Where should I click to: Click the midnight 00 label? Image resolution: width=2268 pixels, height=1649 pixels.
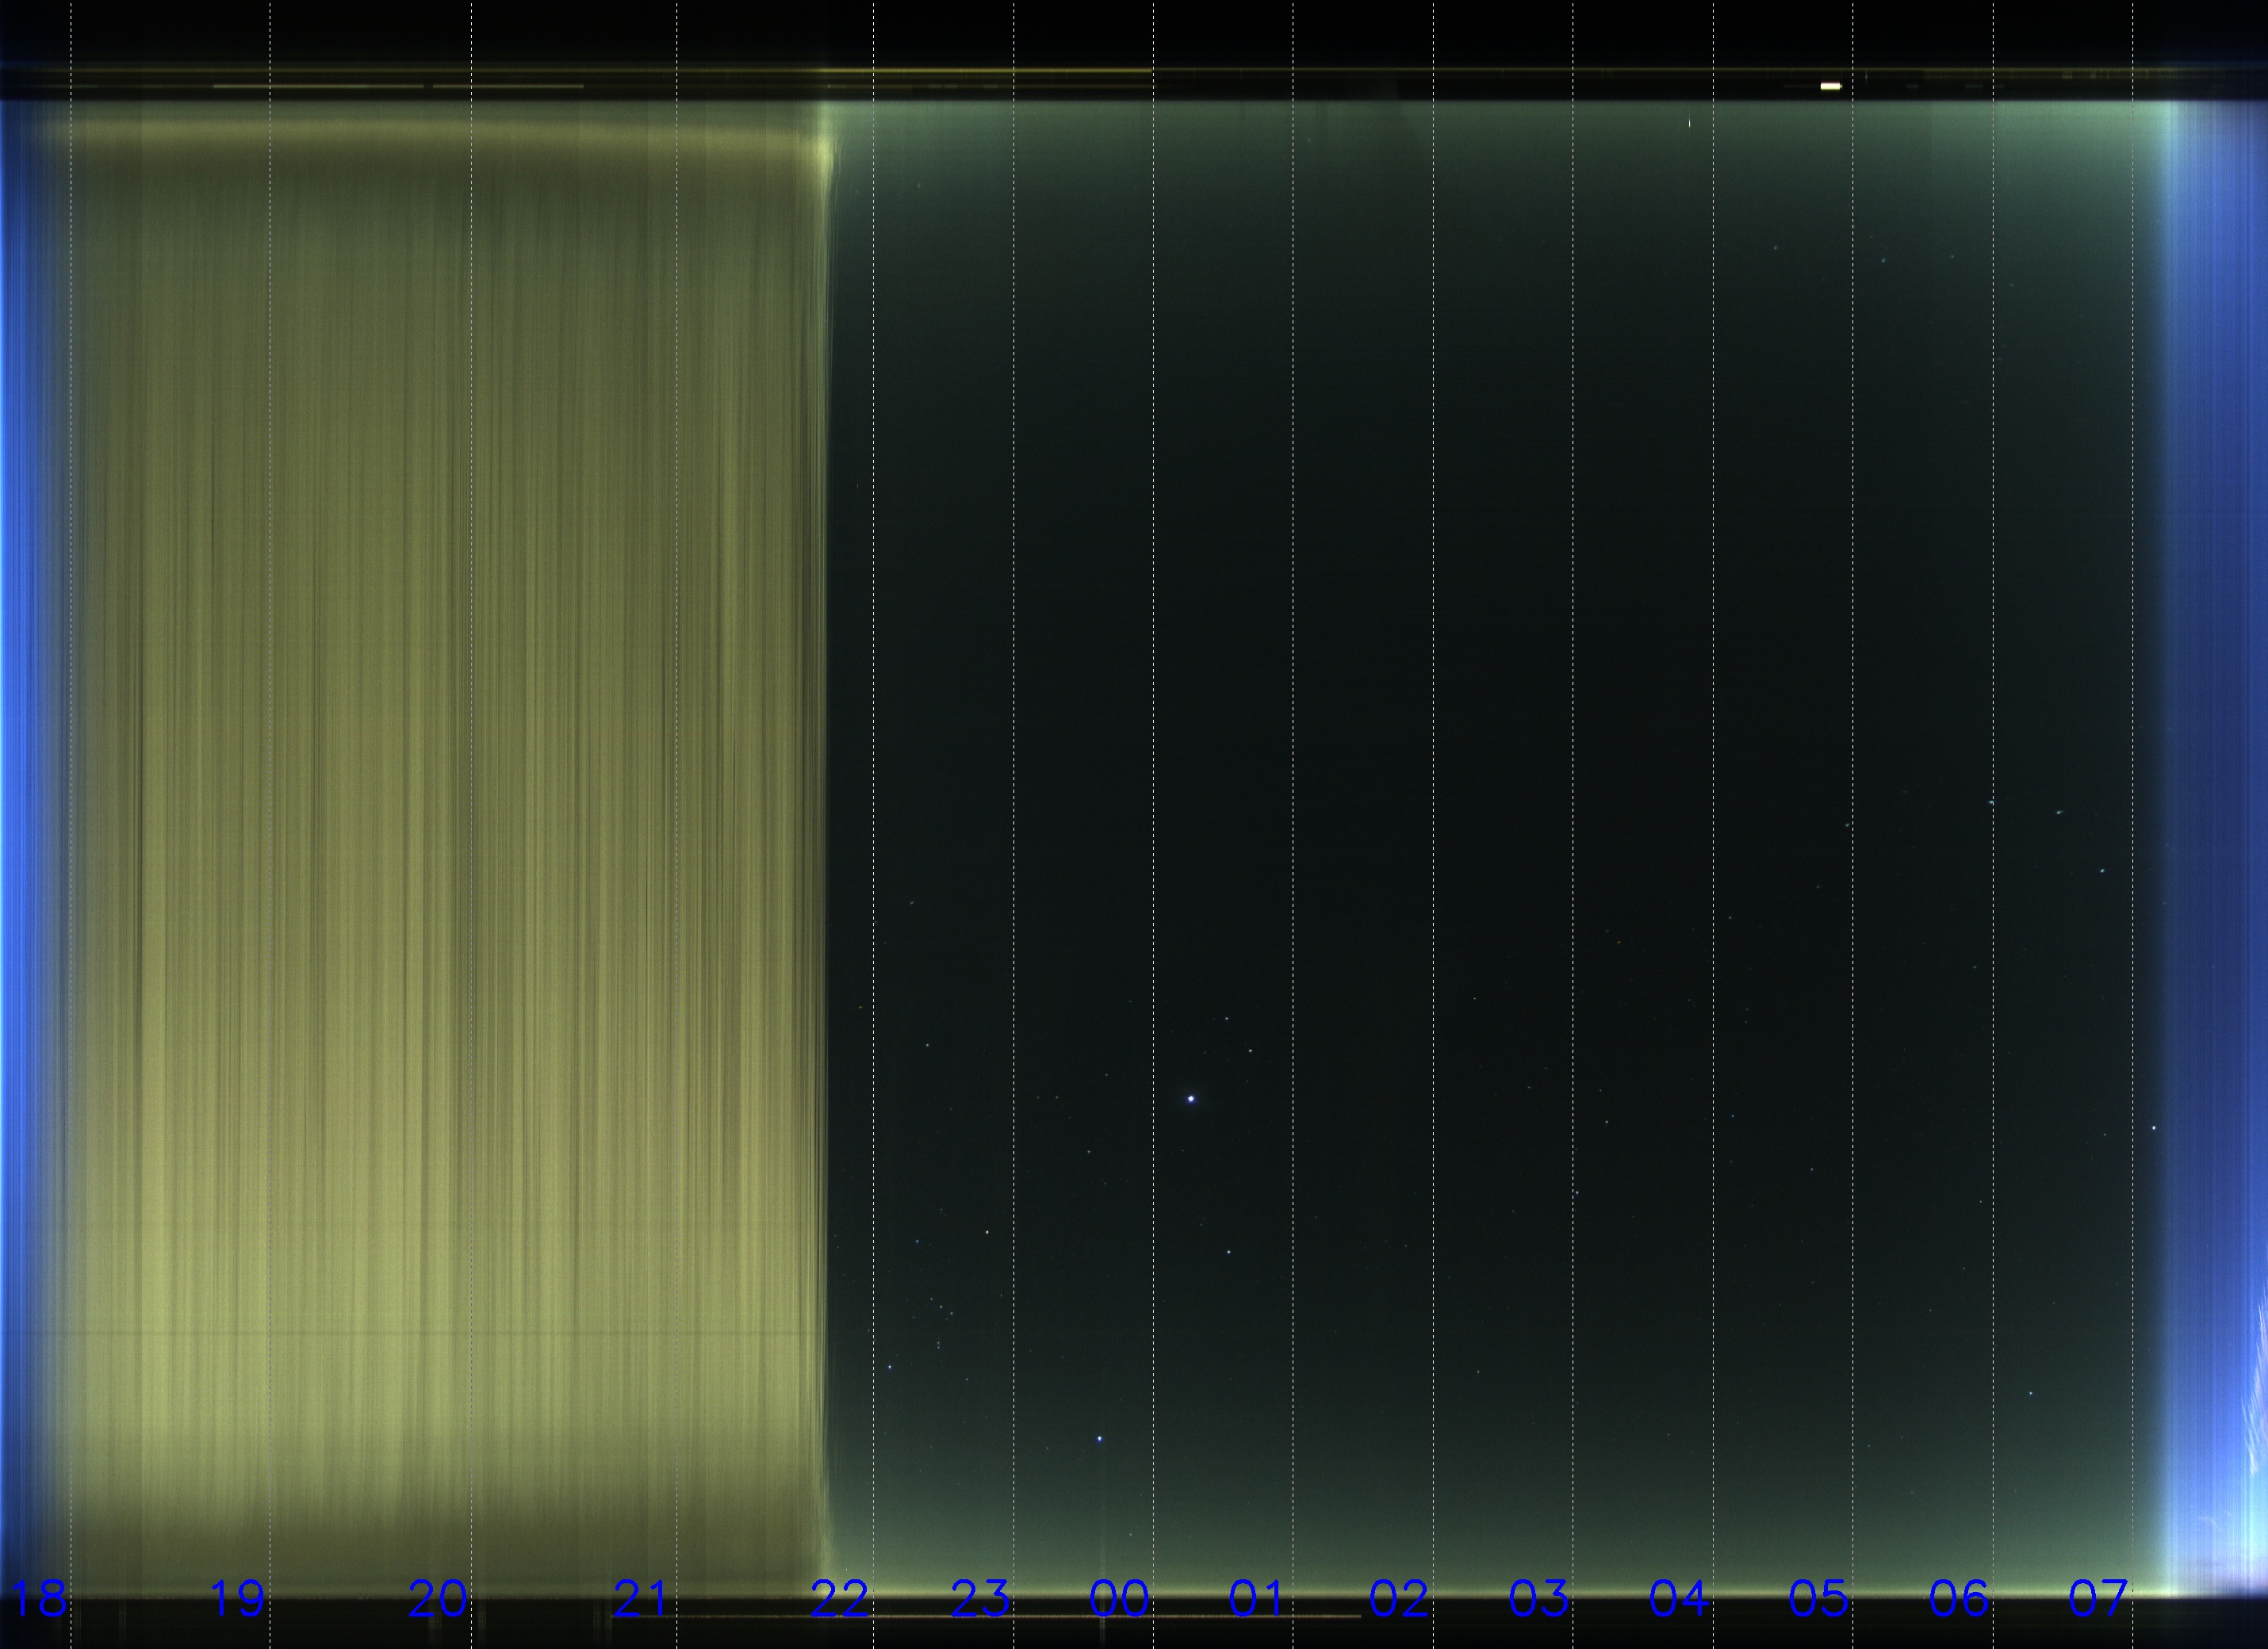[1118, 1598]
